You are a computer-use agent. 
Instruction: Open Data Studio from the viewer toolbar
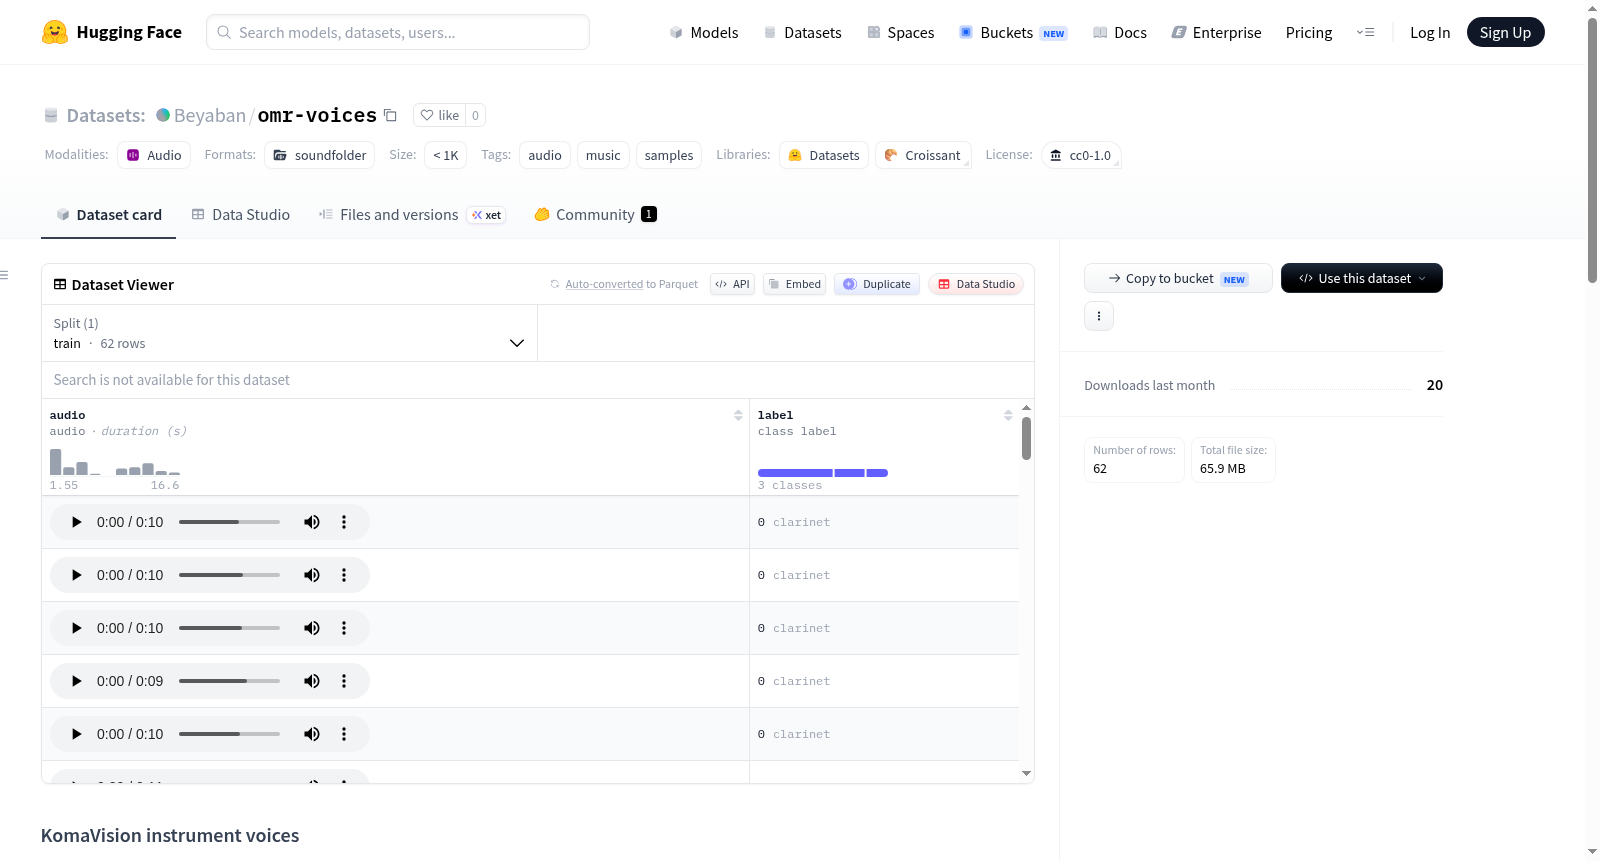(x=976, y=284)
